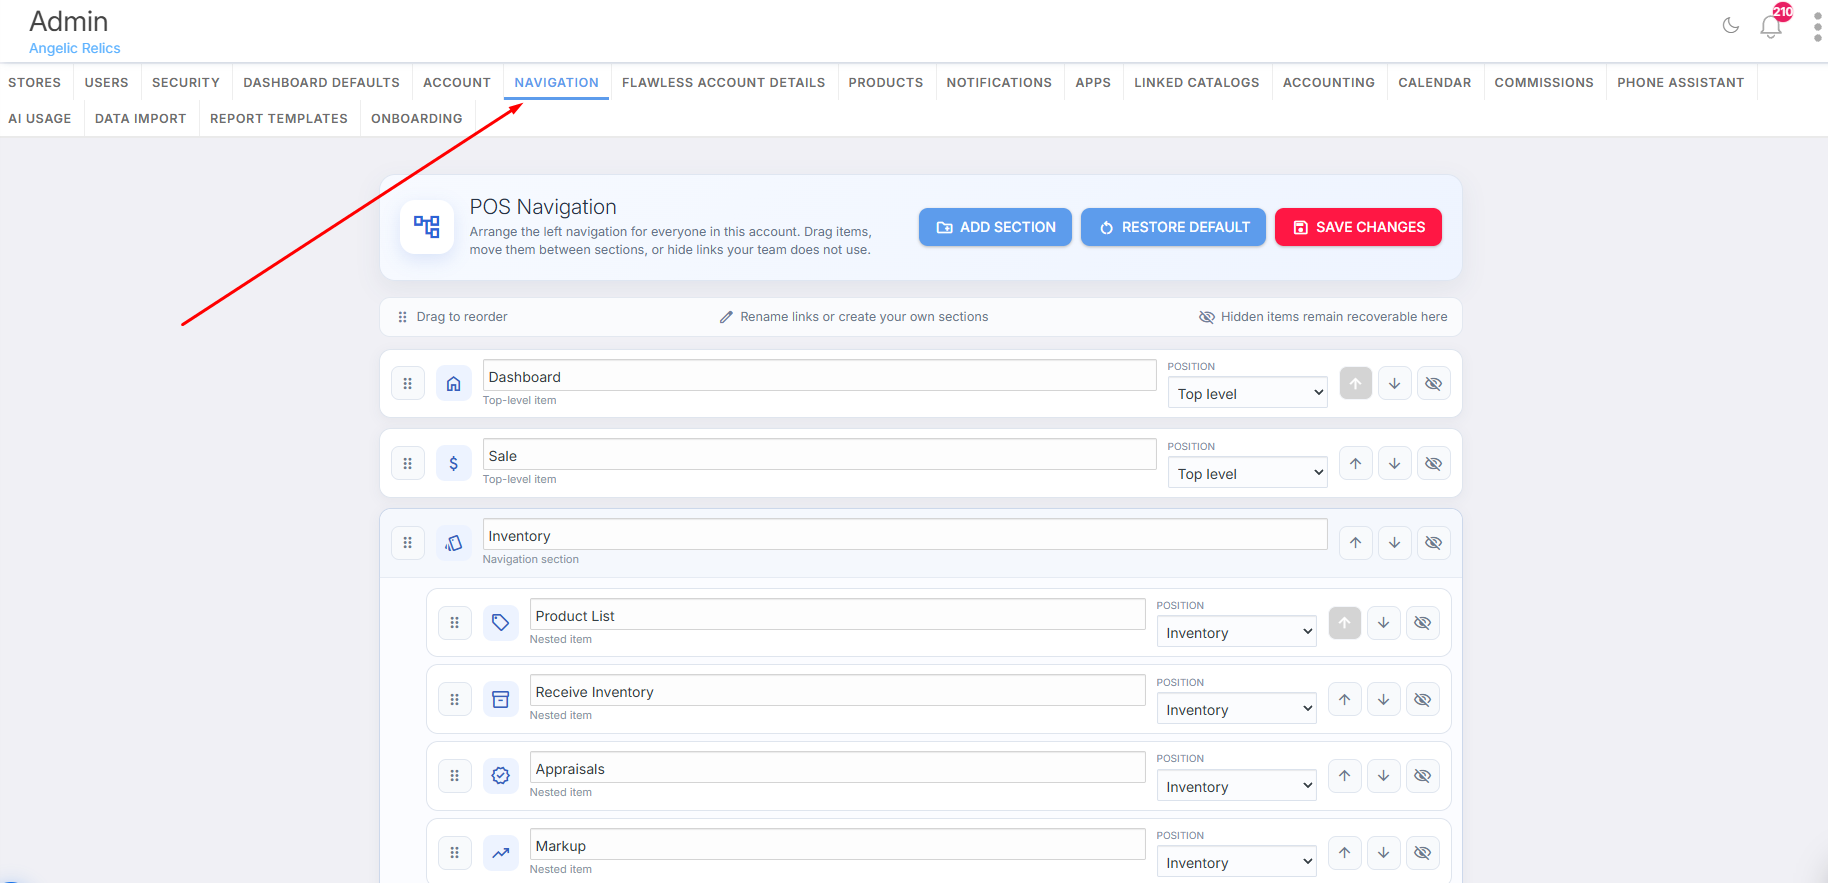Hide the Product List item

(x=1423, y=623)
